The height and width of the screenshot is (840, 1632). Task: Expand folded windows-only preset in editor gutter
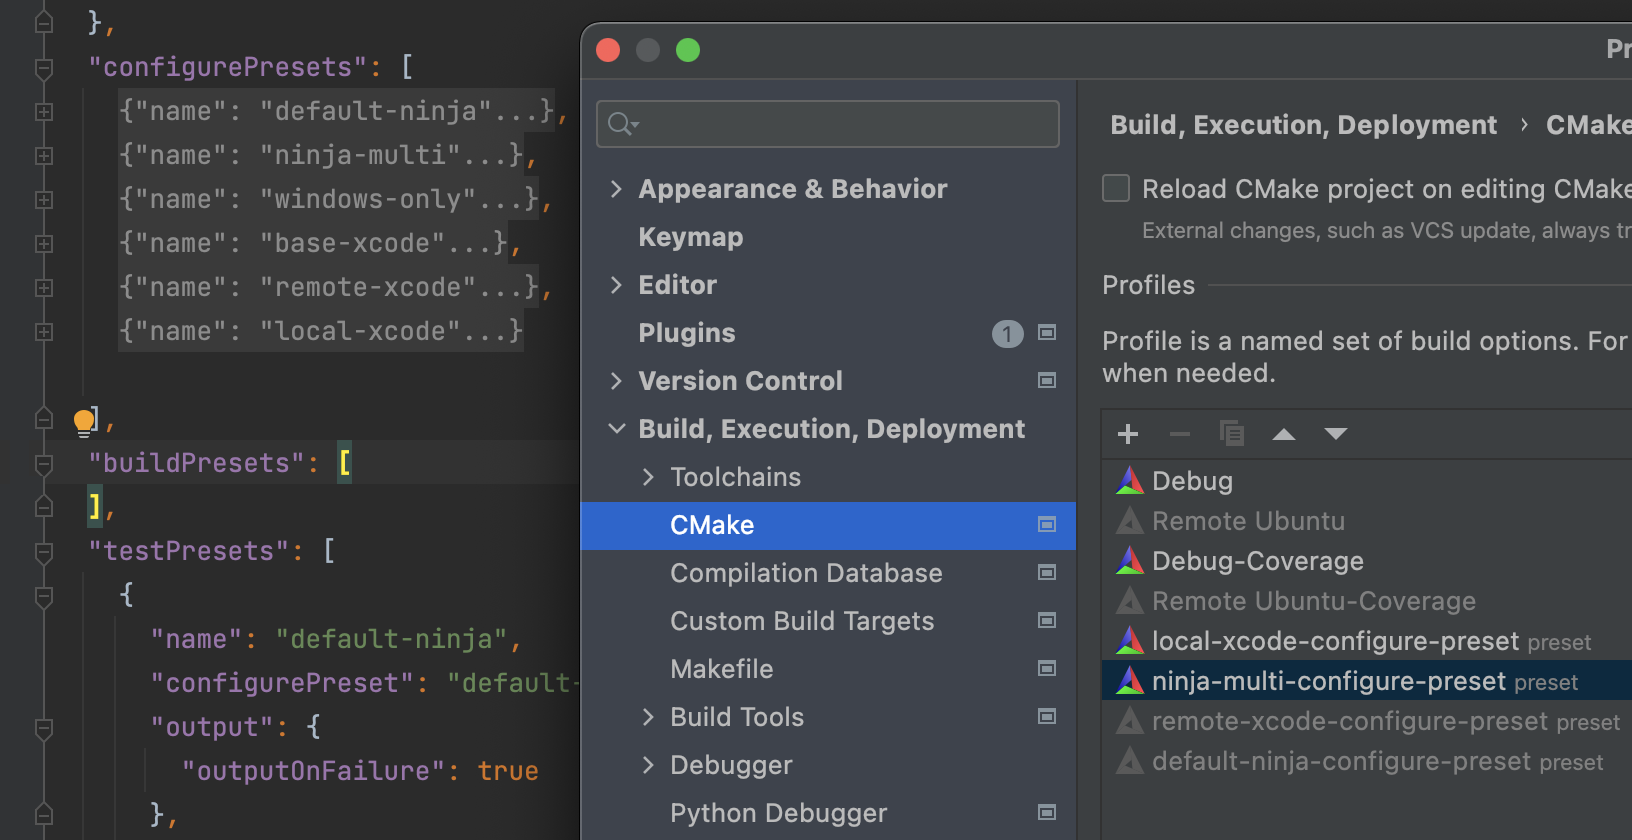pos(44,200)
